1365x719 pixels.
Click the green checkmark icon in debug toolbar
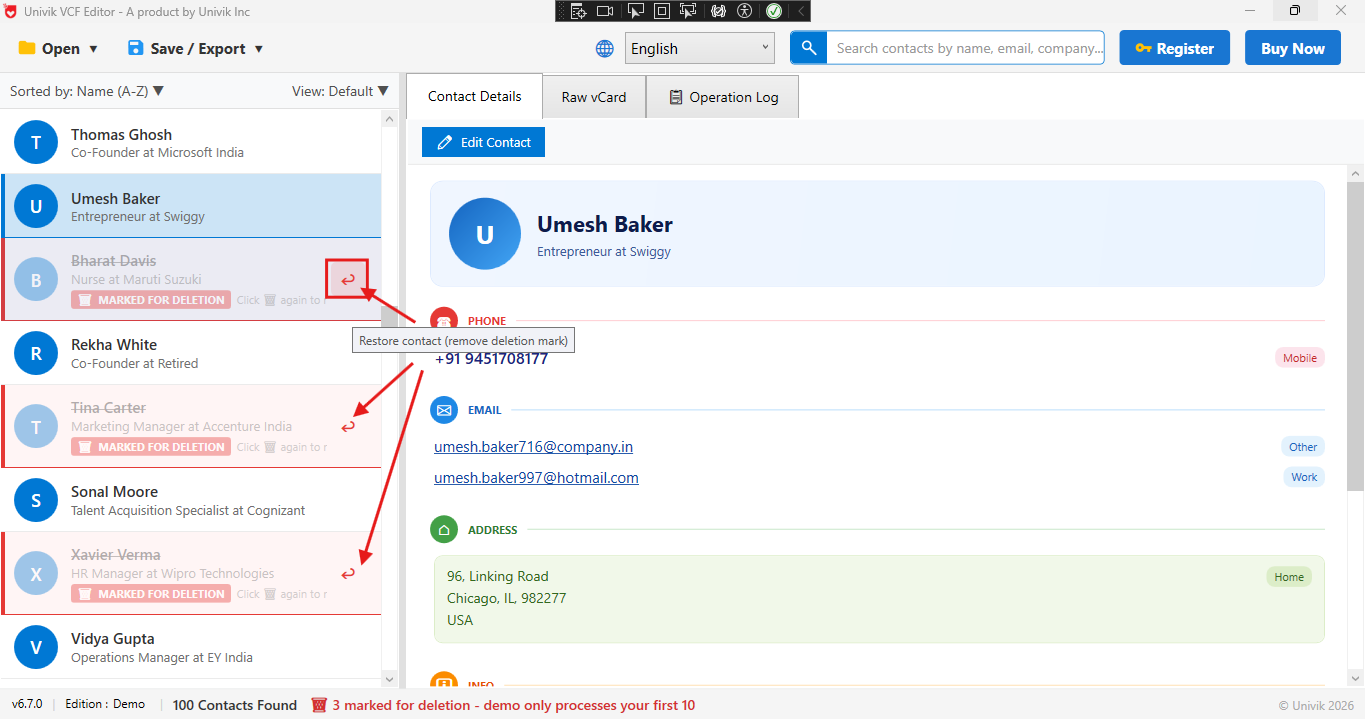click(774, 11)
